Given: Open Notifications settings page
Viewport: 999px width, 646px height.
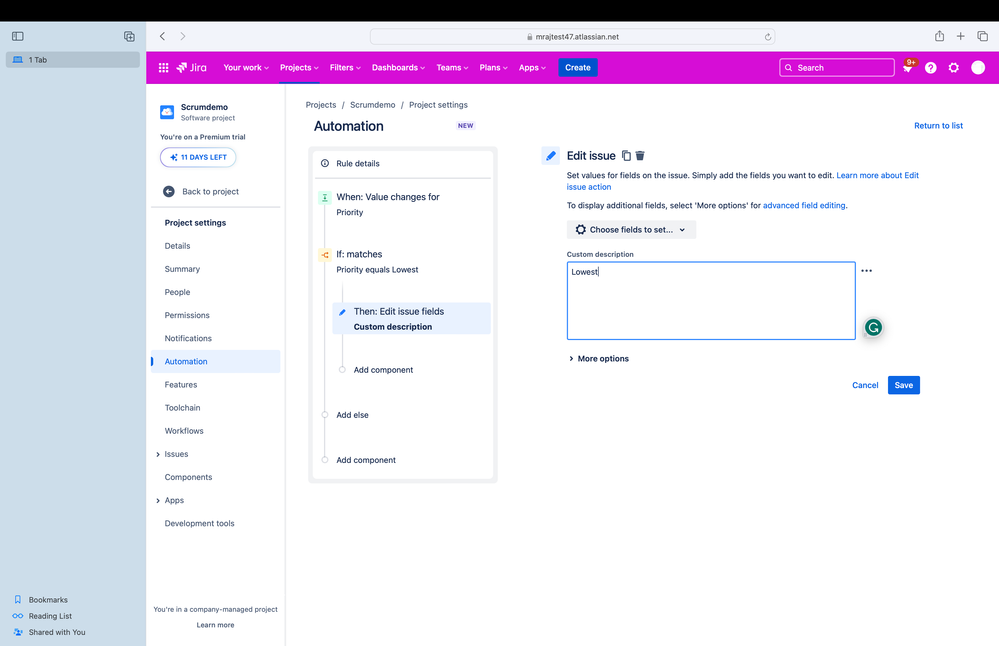Looking at the screenshot, I should pos(188,338).
